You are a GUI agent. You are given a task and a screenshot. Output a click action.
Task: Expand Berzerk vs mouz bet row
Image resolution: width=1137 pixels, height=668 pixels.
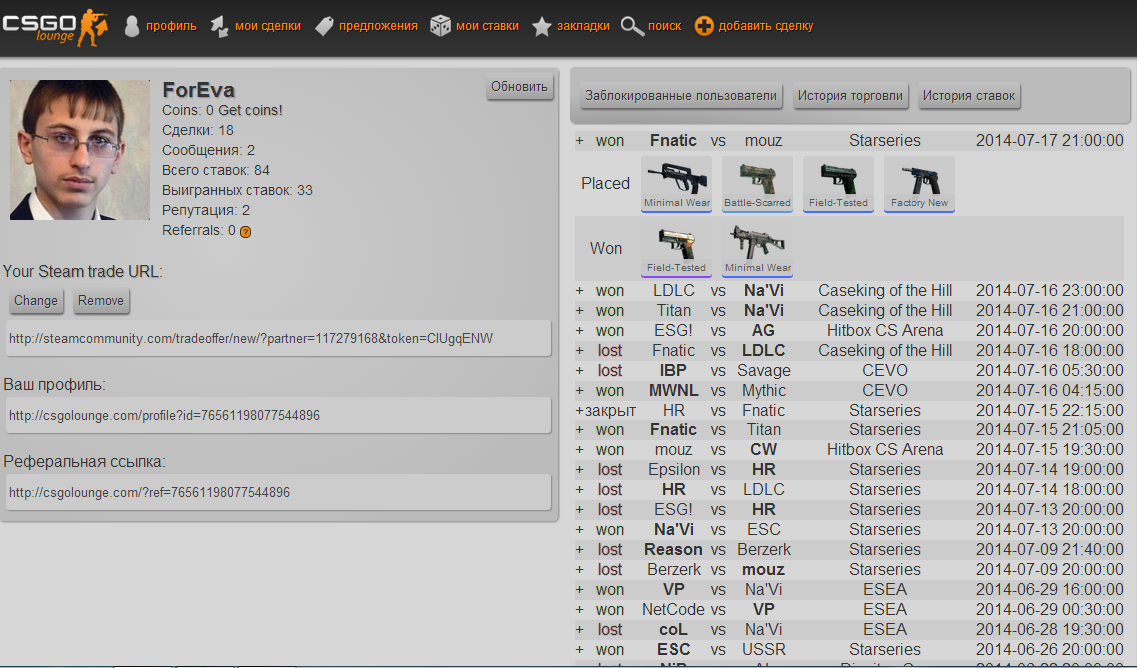tap(579, 570)
